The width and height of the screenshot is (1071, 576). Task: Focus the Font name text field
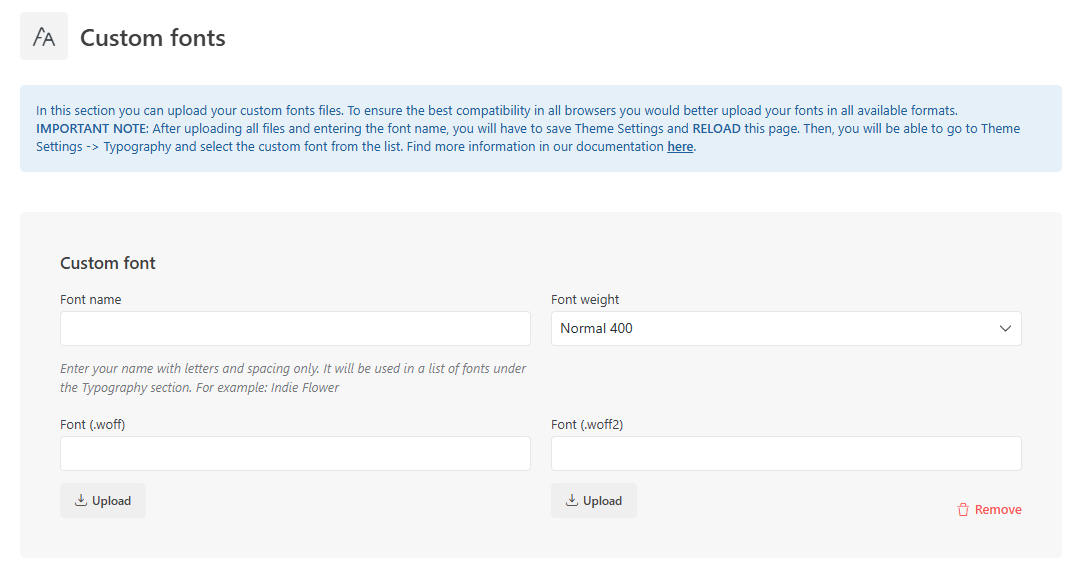point(295,329)
